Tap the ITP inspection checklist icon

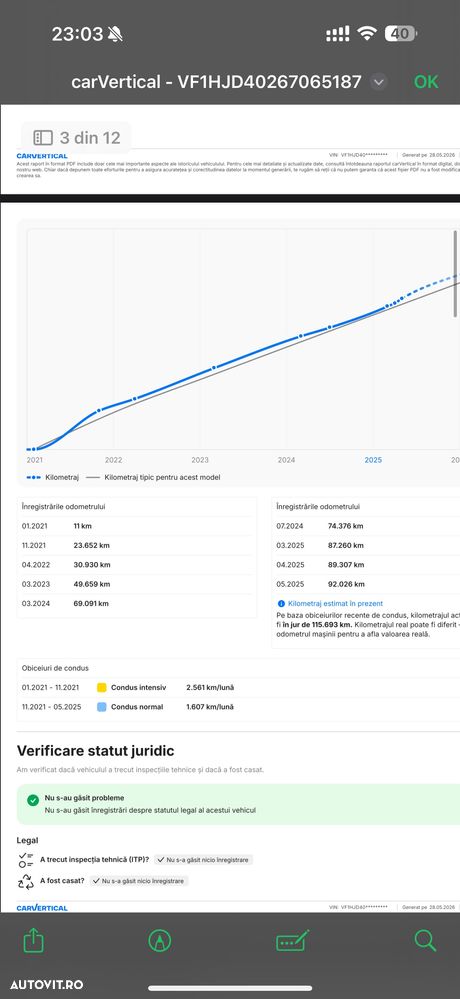point(26,859)
